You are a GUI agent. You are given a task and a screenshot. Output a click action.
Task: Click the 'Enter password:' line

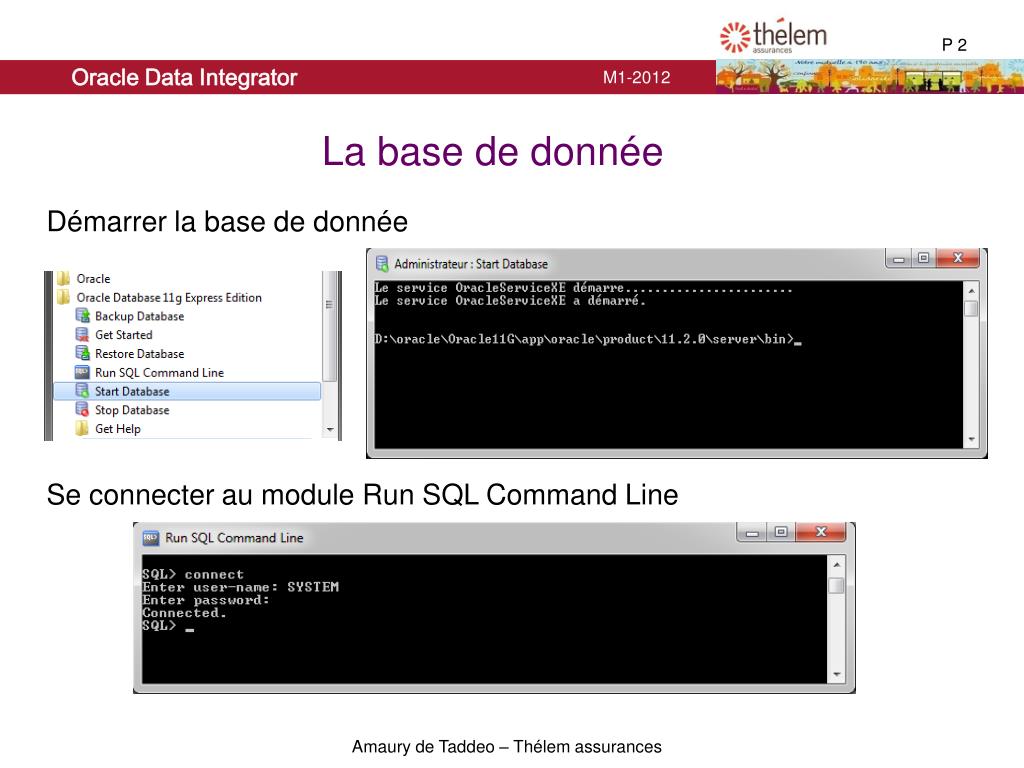[205, 600]
